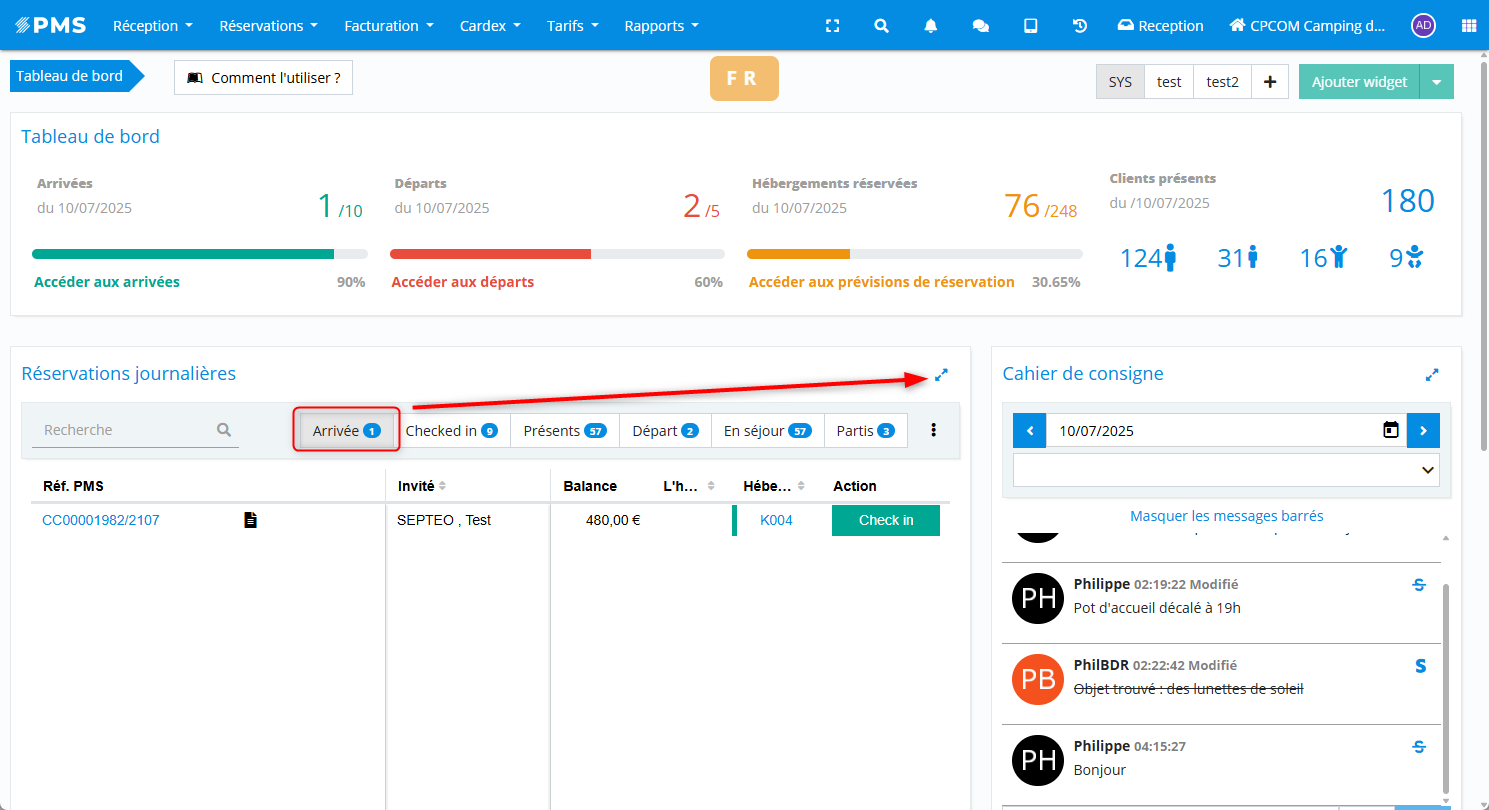Switch to the Checked in tab
The width and height of the screenshot is (1489, 810).
(451, 431)
